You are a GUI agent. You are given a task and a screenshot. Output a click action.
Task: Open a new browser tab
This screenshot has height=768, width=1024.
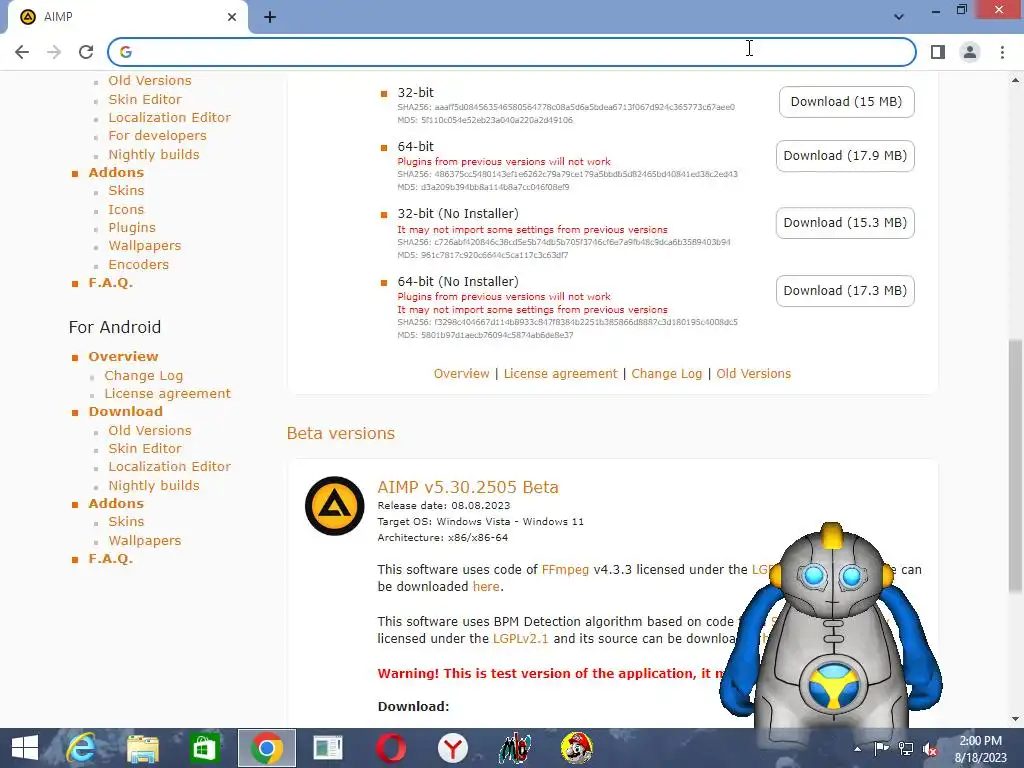click(270, 17)
